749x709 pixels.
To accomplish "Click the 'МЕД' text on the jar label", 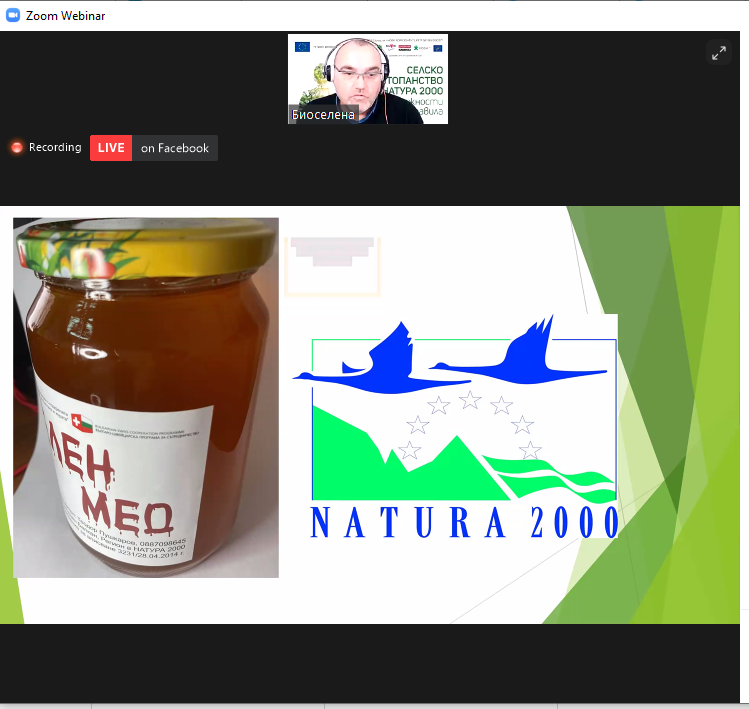I will tap(128, 511).
